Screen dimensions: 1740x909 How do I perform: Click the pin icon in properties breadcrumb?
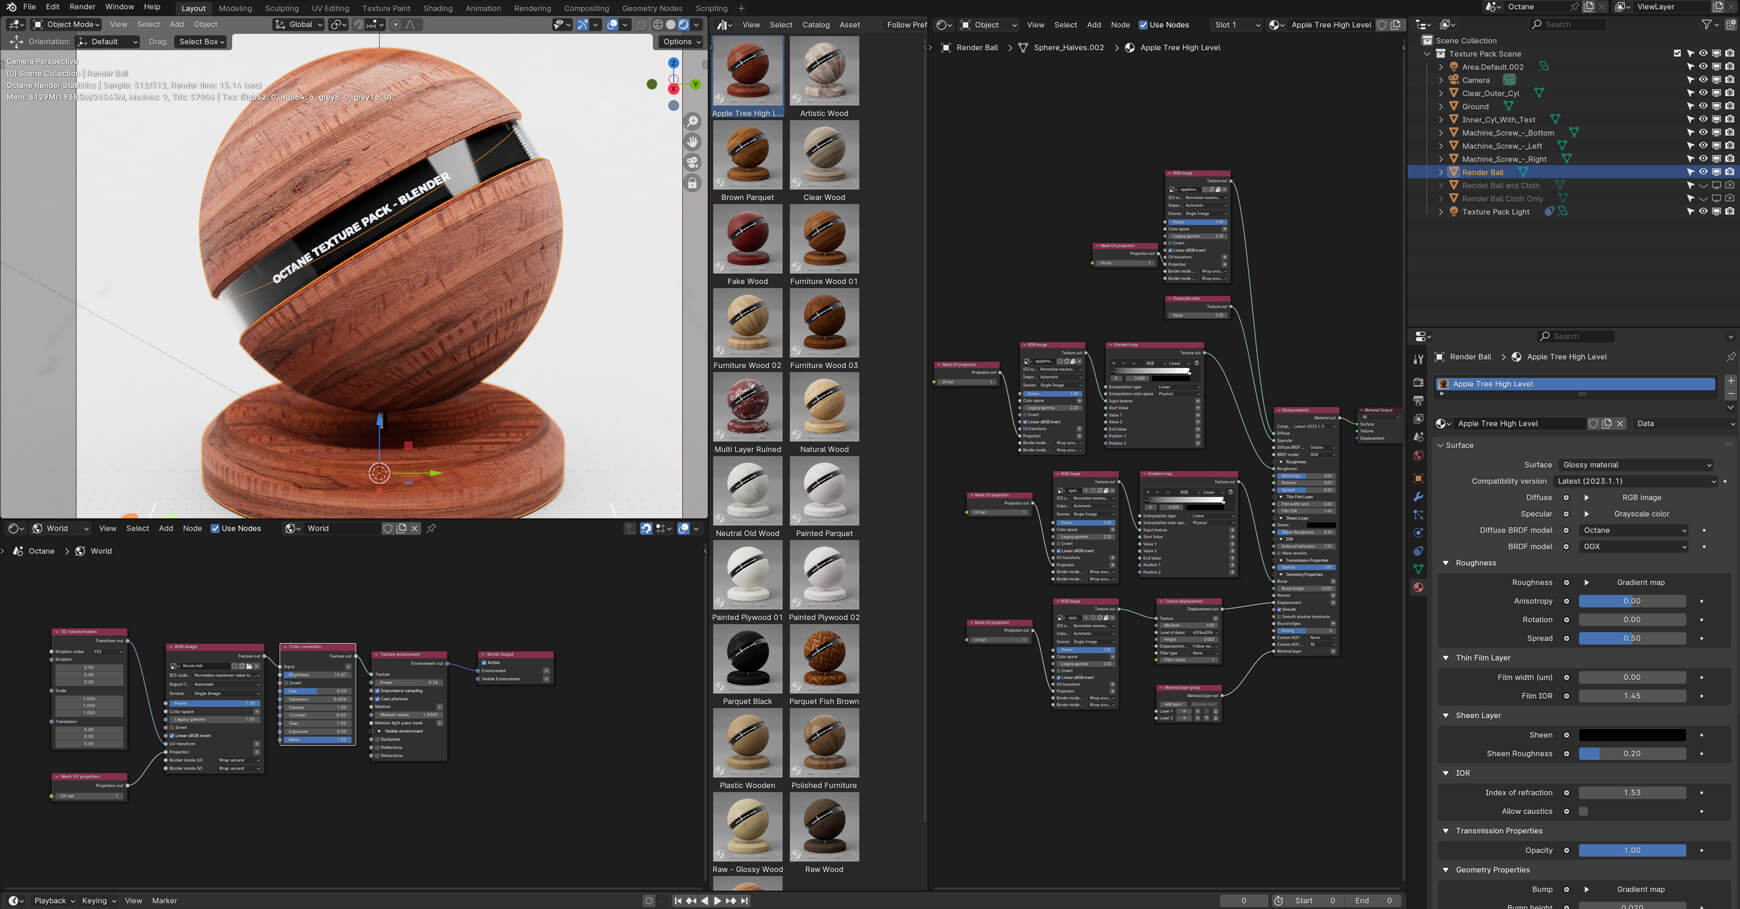1730,357
